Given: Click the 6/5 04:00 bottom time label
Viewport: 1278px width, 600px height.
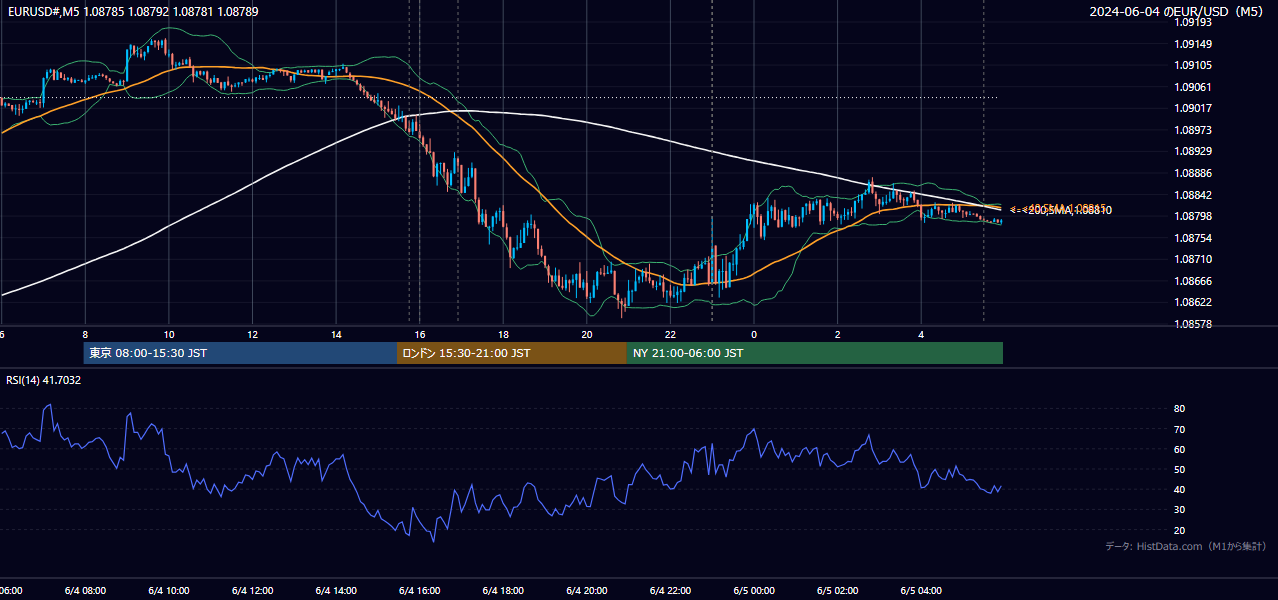Looking at the screenshot, I should 921,590.
